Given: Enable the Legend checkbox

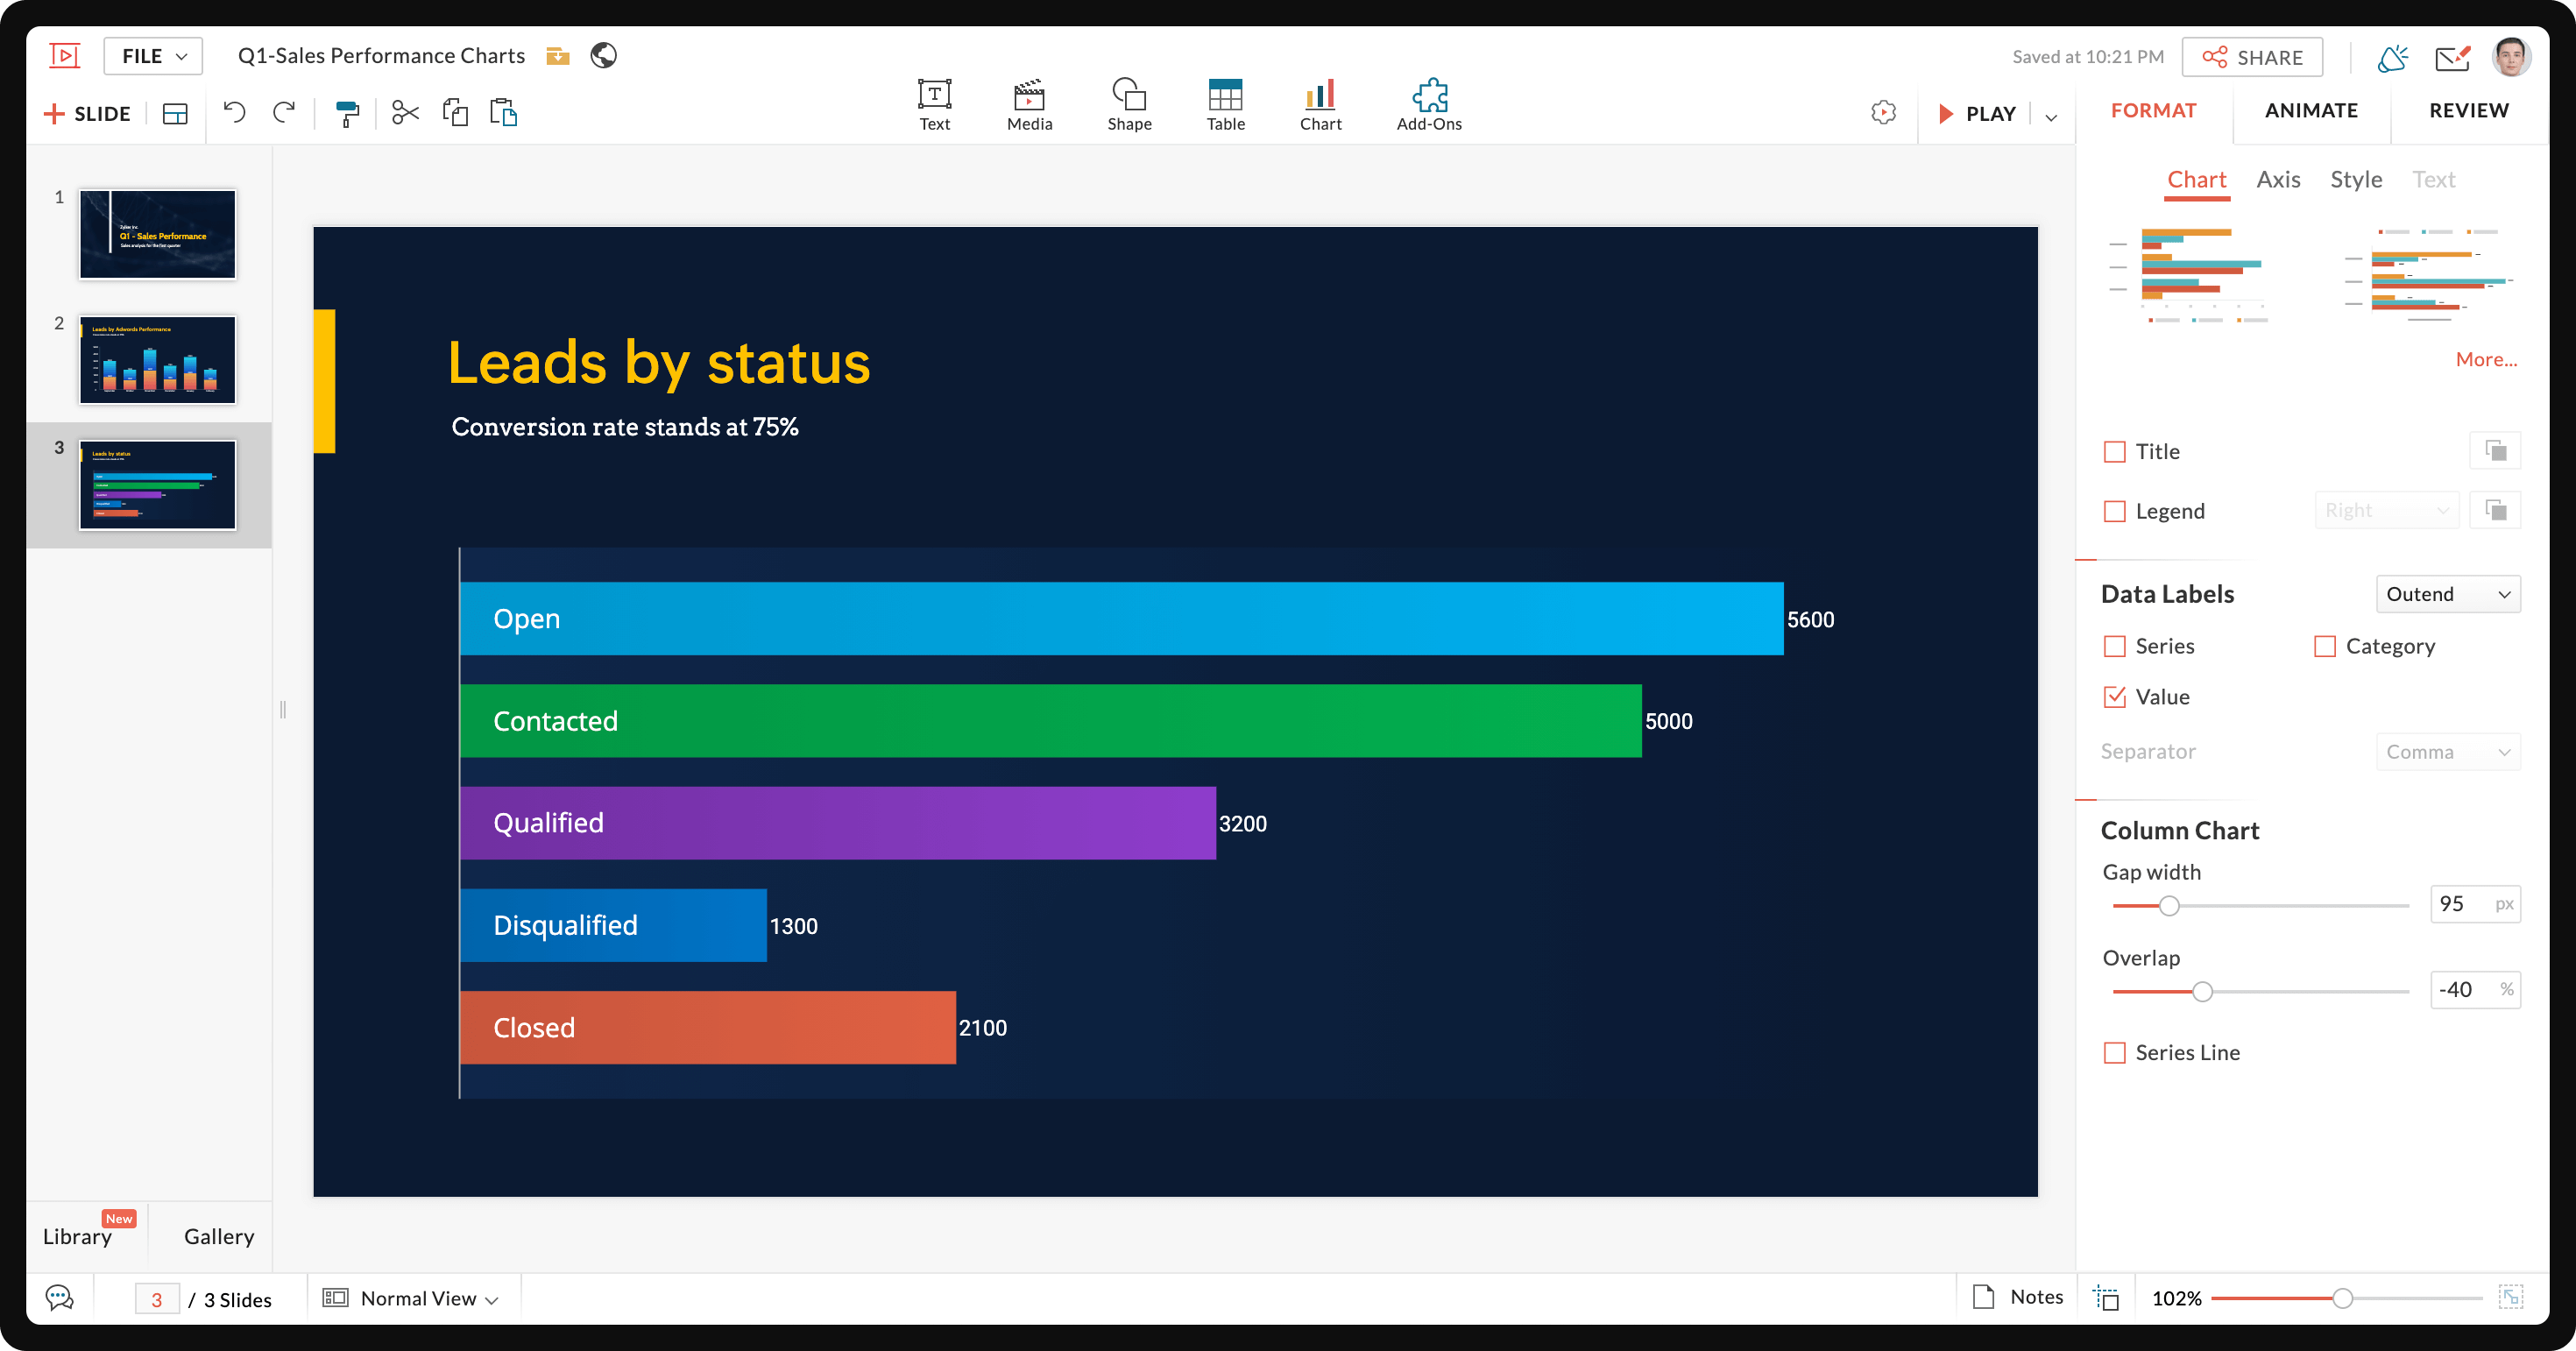Looking at the screenshot, I should [x=2115, y=512].
